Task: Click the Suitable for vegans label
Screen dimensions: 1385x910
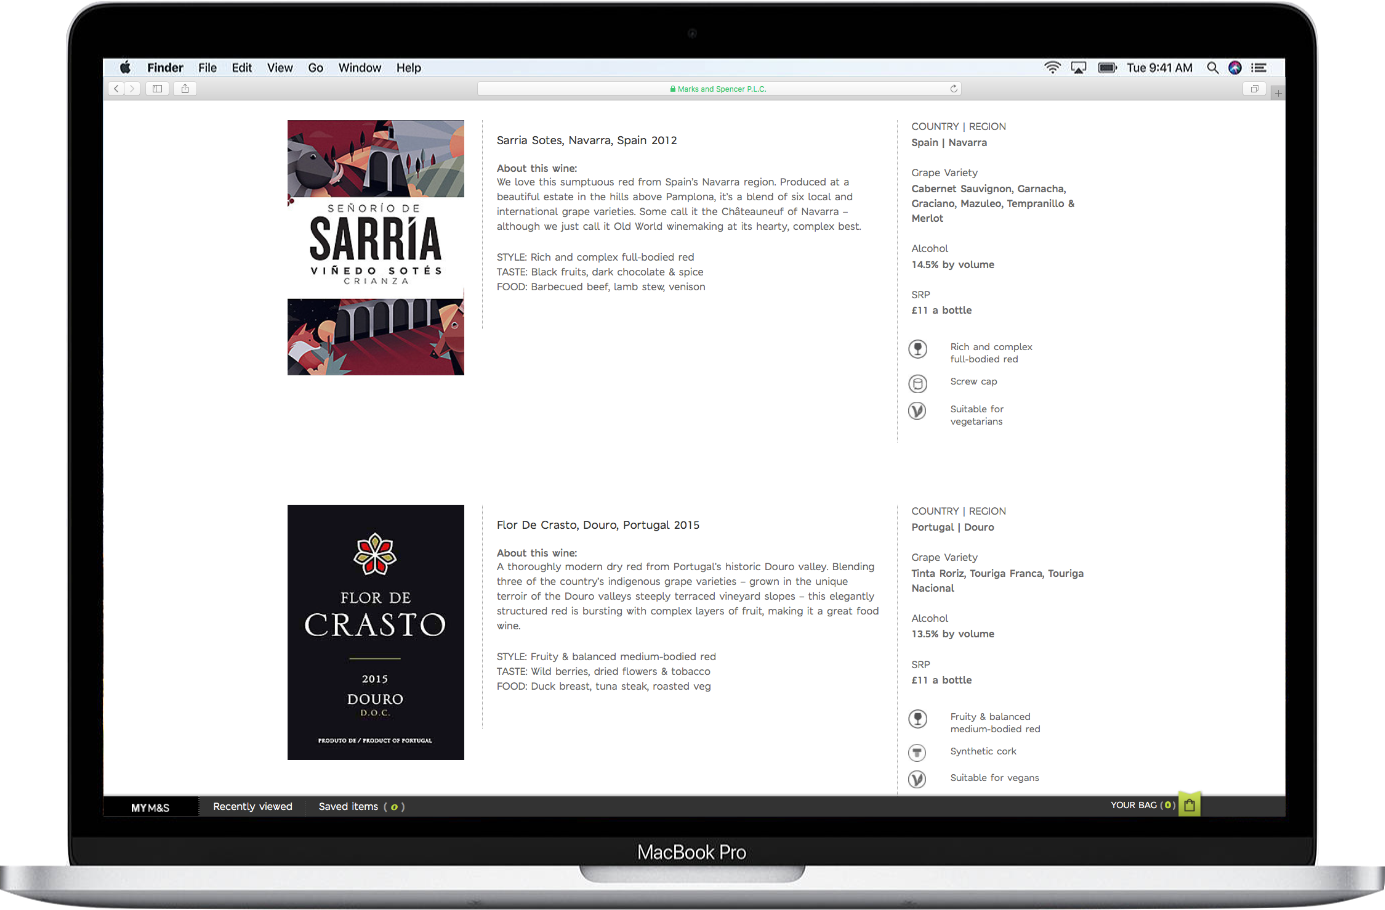Action: click(x=995, y=778)
